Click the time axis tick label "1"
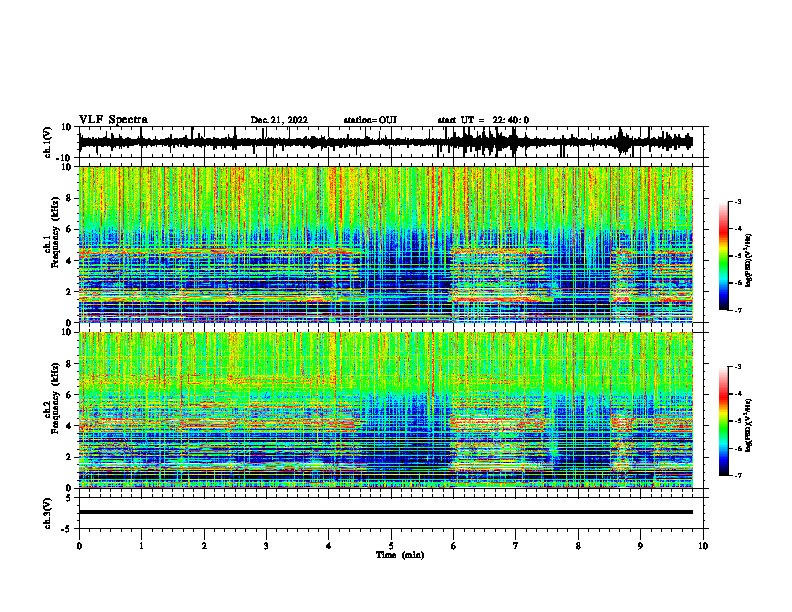792x612 pixels. (x=141, y=546)
